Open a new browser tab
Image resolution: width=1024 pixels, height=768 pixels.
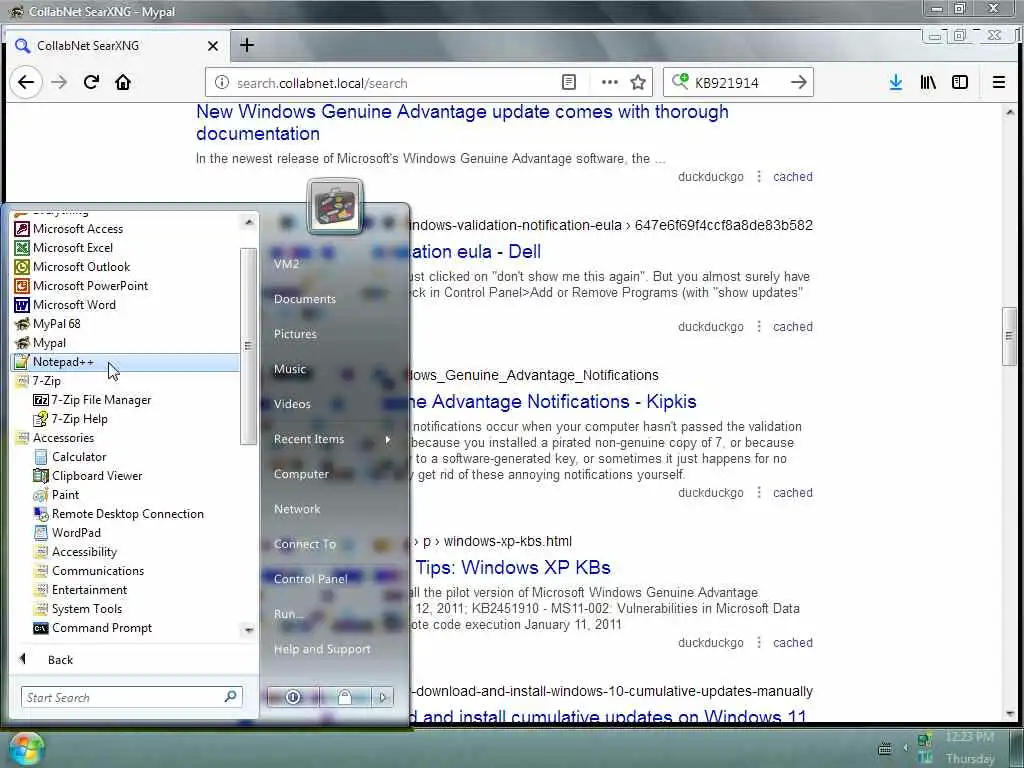(x=247, y=45)
